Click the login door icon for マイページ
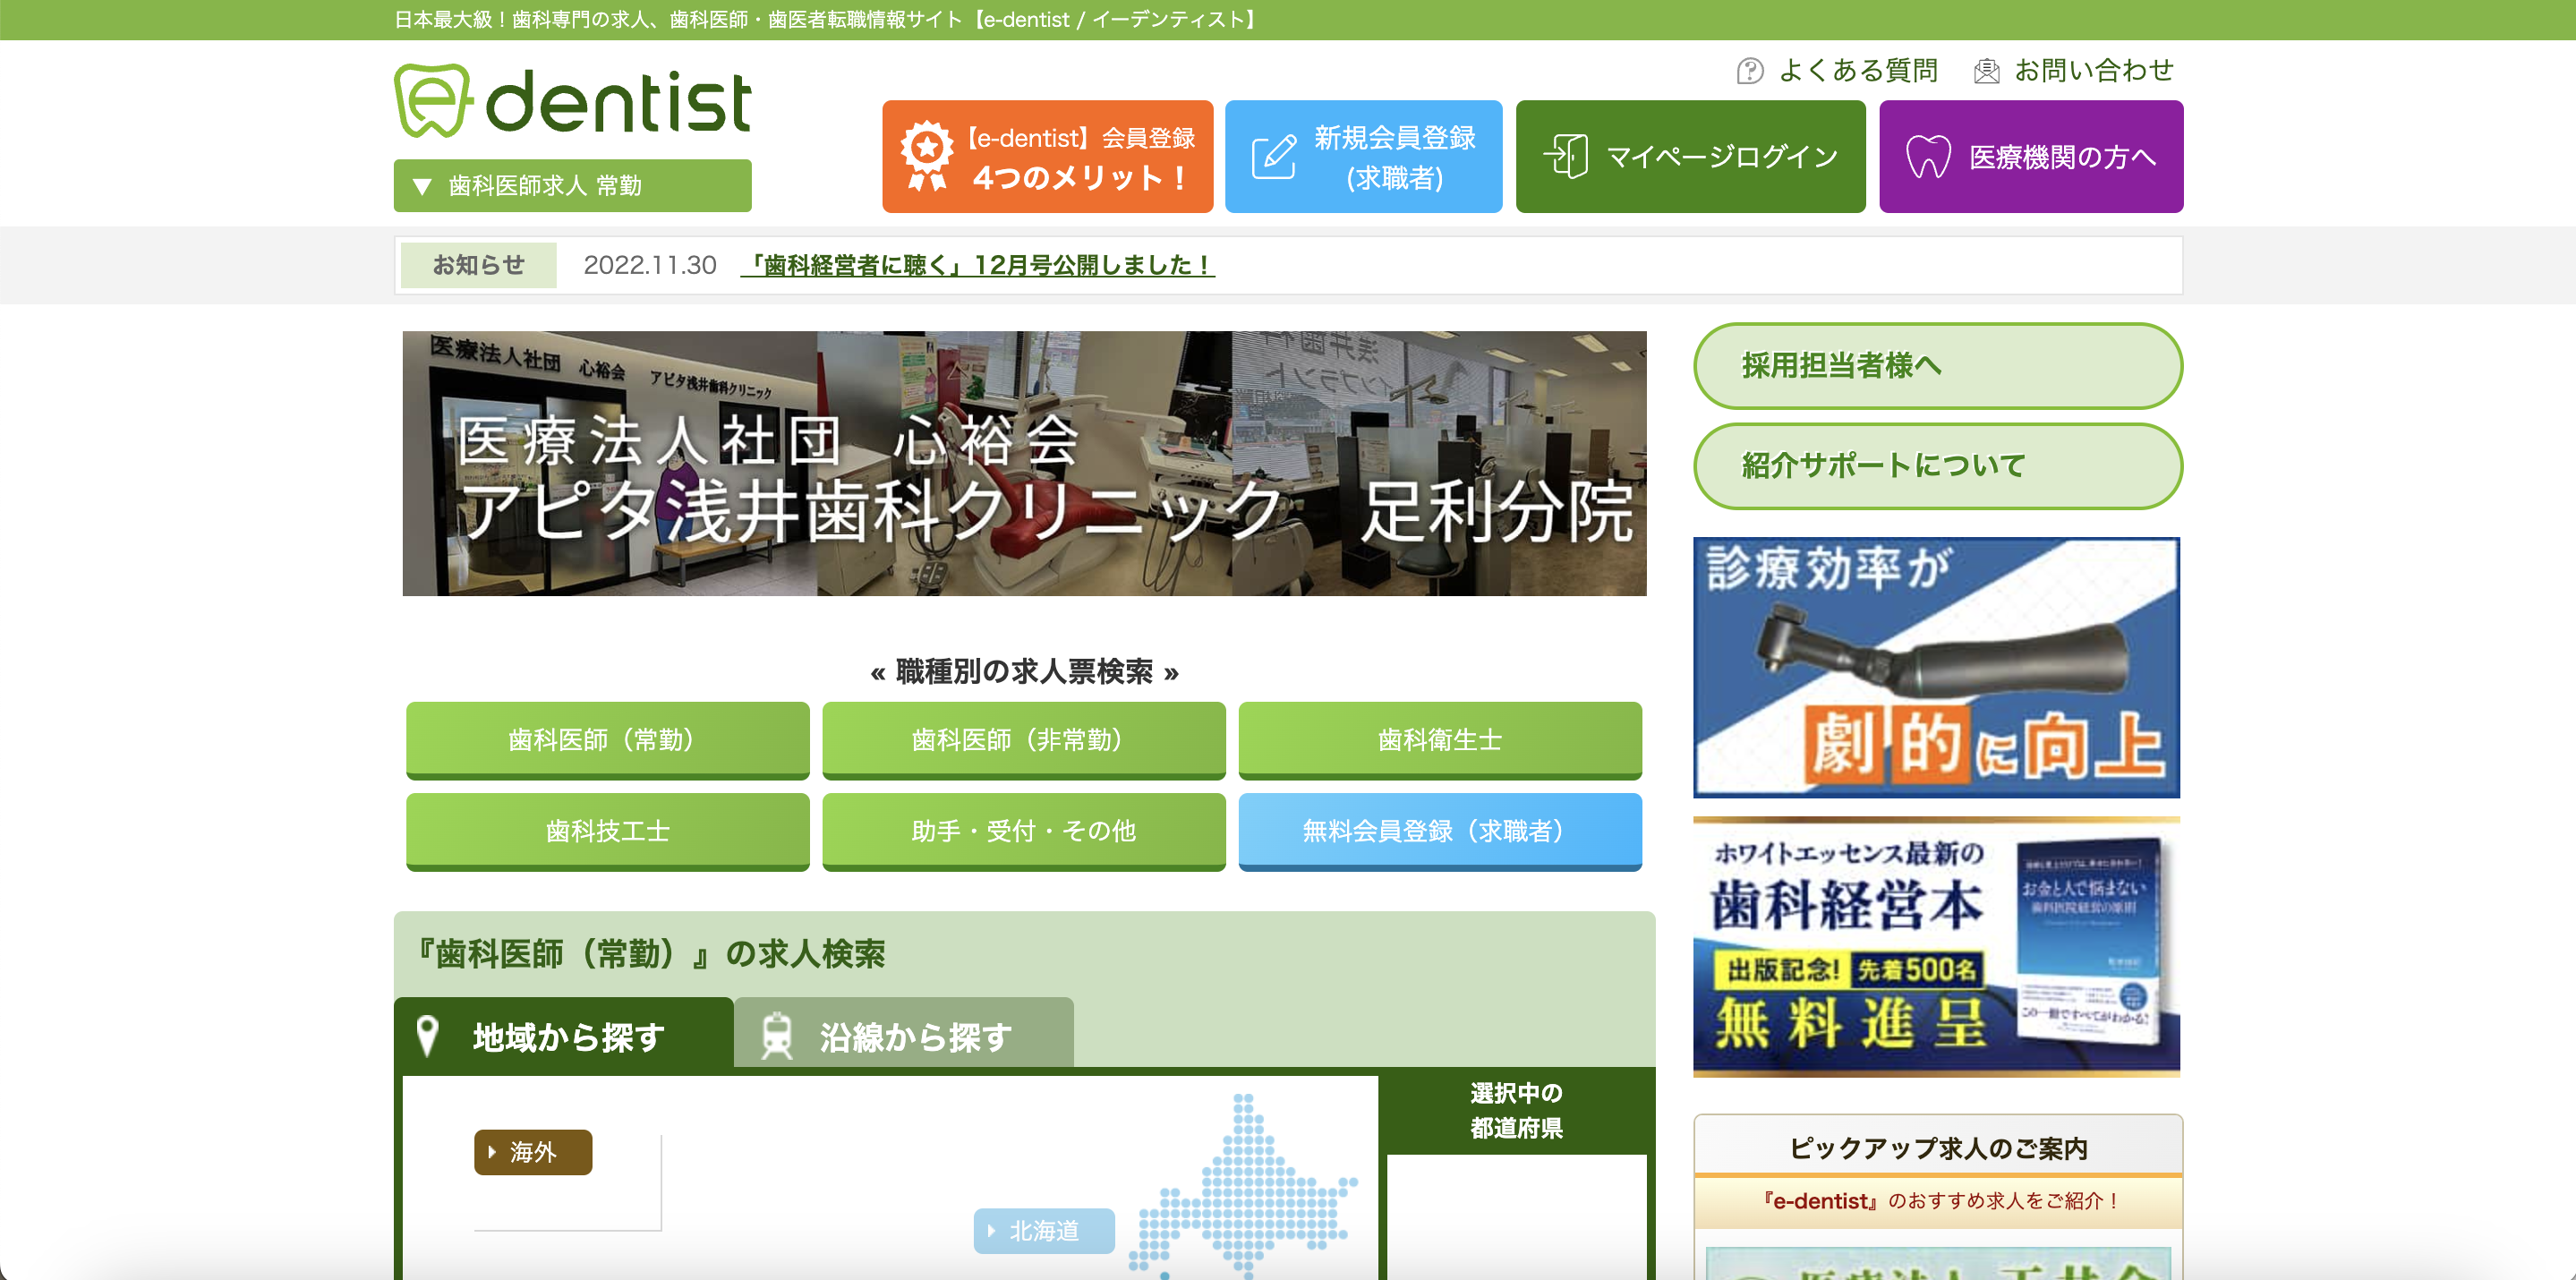The image size is (2576, 1280). point(1566,156)
